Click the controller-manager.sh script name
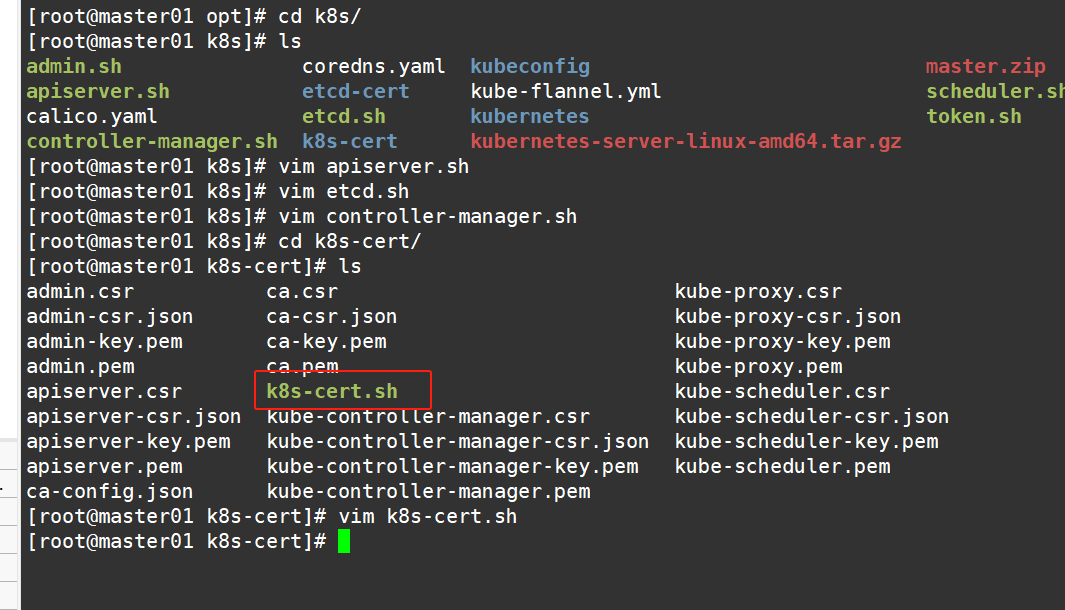 (152, 141)
